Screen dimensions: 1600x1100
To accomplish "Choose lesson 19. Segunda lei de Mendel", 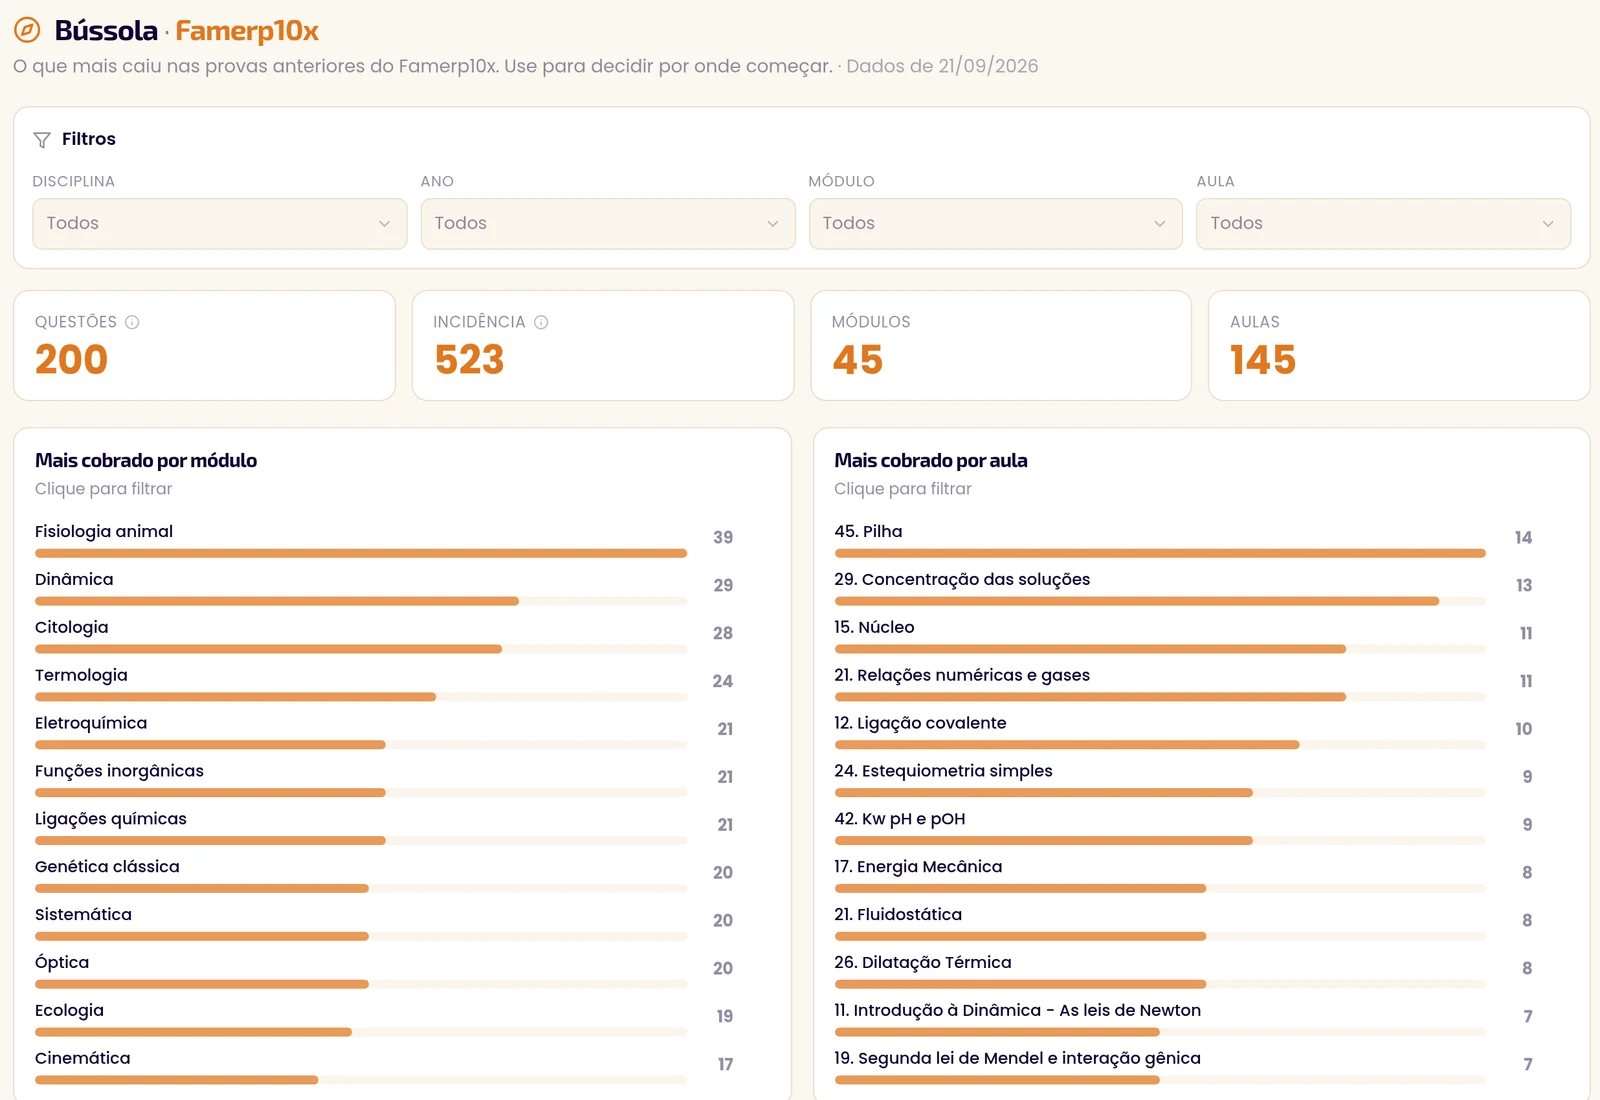I will click(x=1183, y=1067).
